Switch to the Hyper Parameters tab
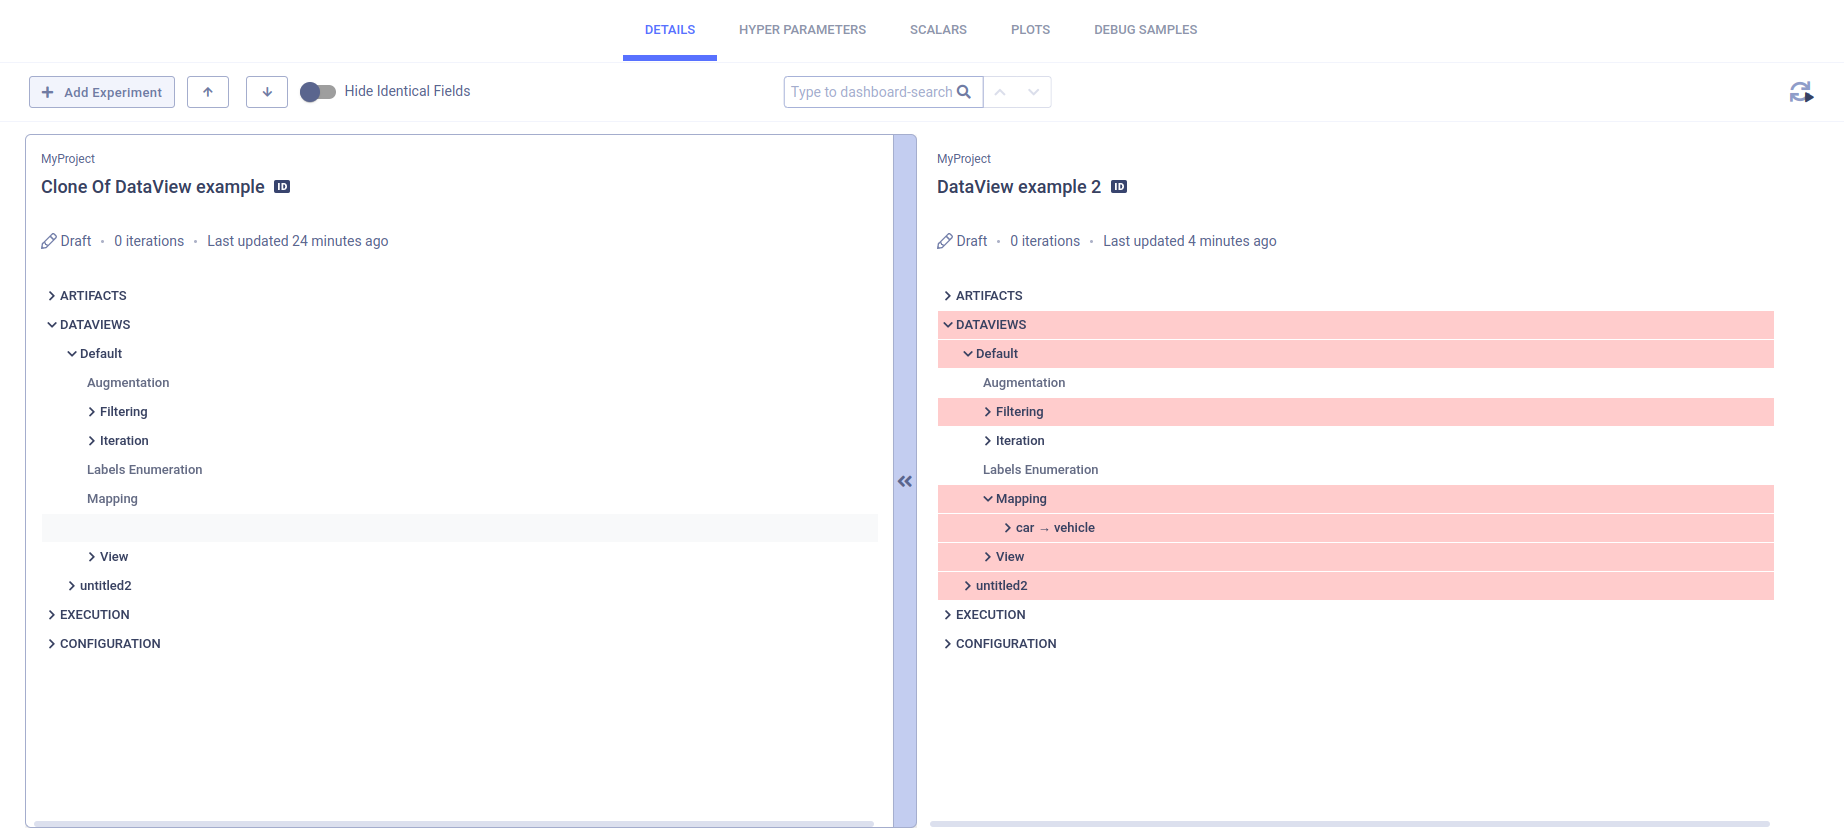1844x831 pixels. 802,30
